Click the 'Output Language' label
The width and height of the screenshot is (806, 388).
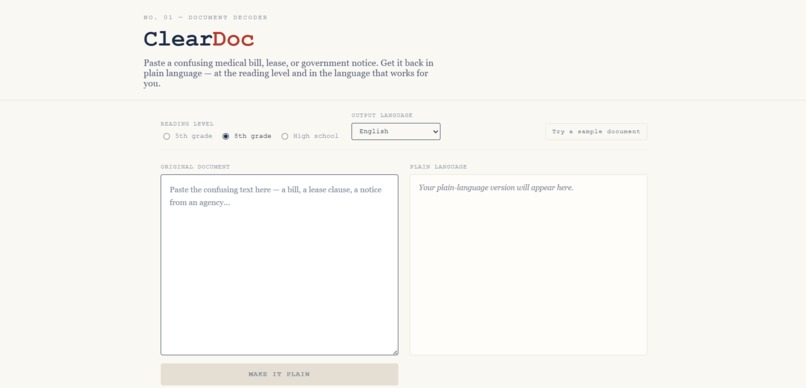coord(382,116)
